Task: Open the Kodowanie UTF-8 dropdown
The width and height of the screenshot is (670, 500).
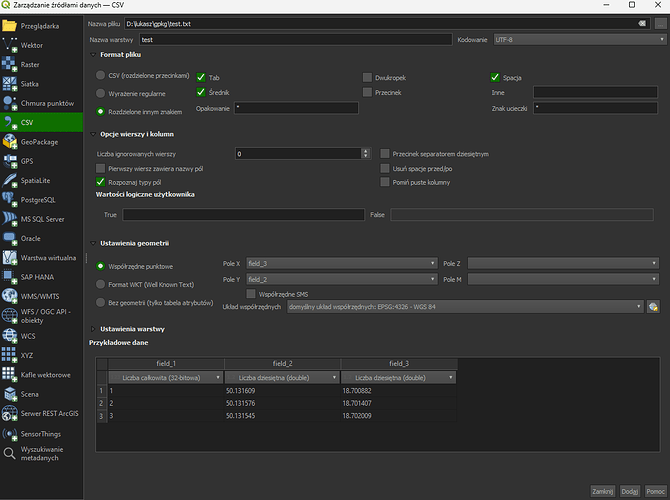Action: (578, 39)
